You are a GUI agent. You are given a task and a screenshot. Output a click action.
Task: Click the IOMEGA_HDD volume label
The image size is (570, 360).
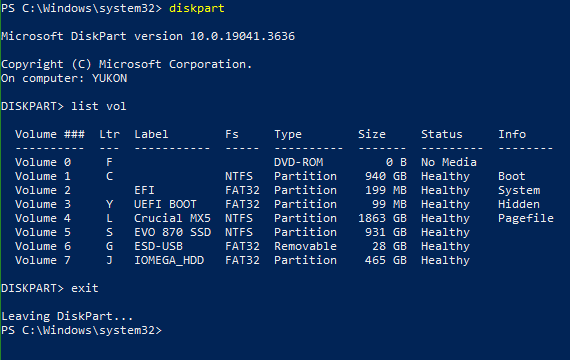coord(169,260)
